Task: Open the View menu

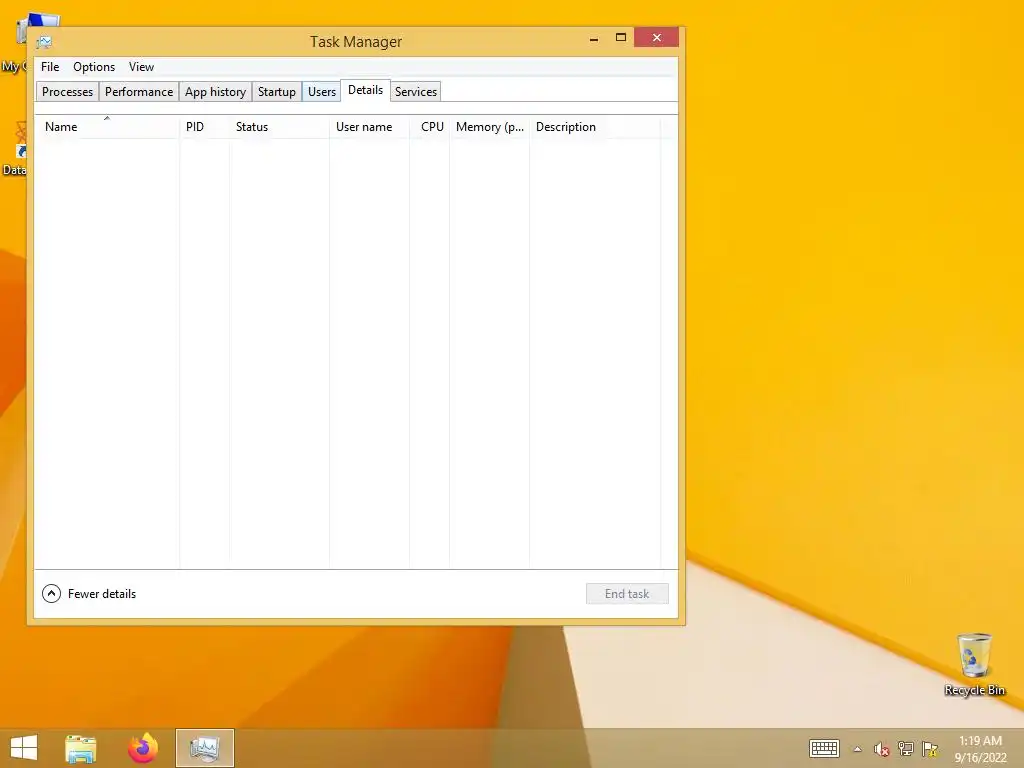Action: click(141, 67)
